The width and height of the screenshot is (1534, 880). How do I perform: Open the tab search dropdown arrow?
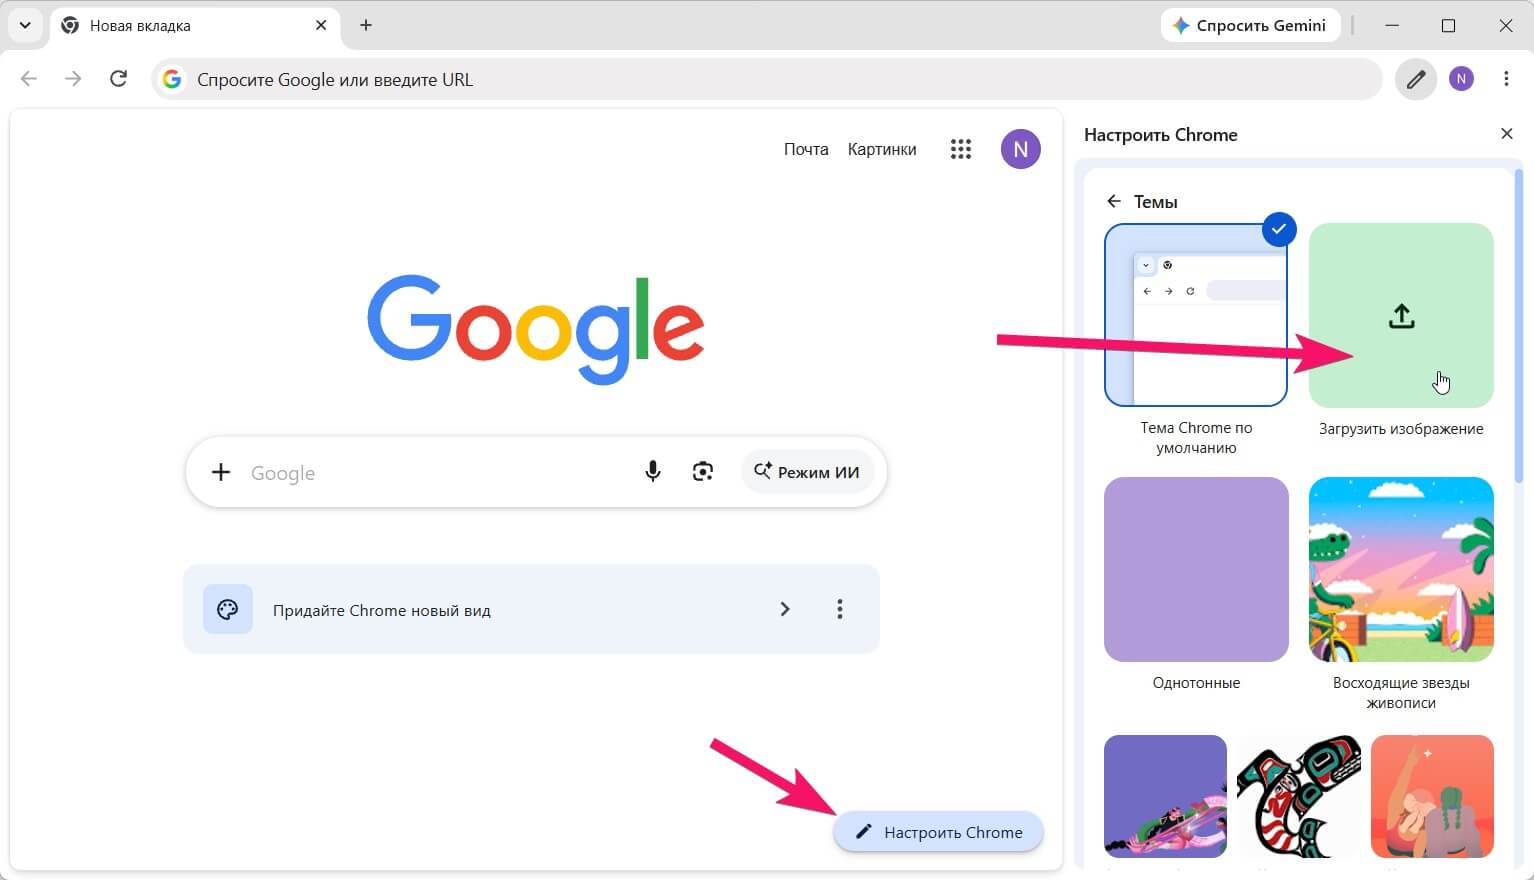[x=25, y=25]
